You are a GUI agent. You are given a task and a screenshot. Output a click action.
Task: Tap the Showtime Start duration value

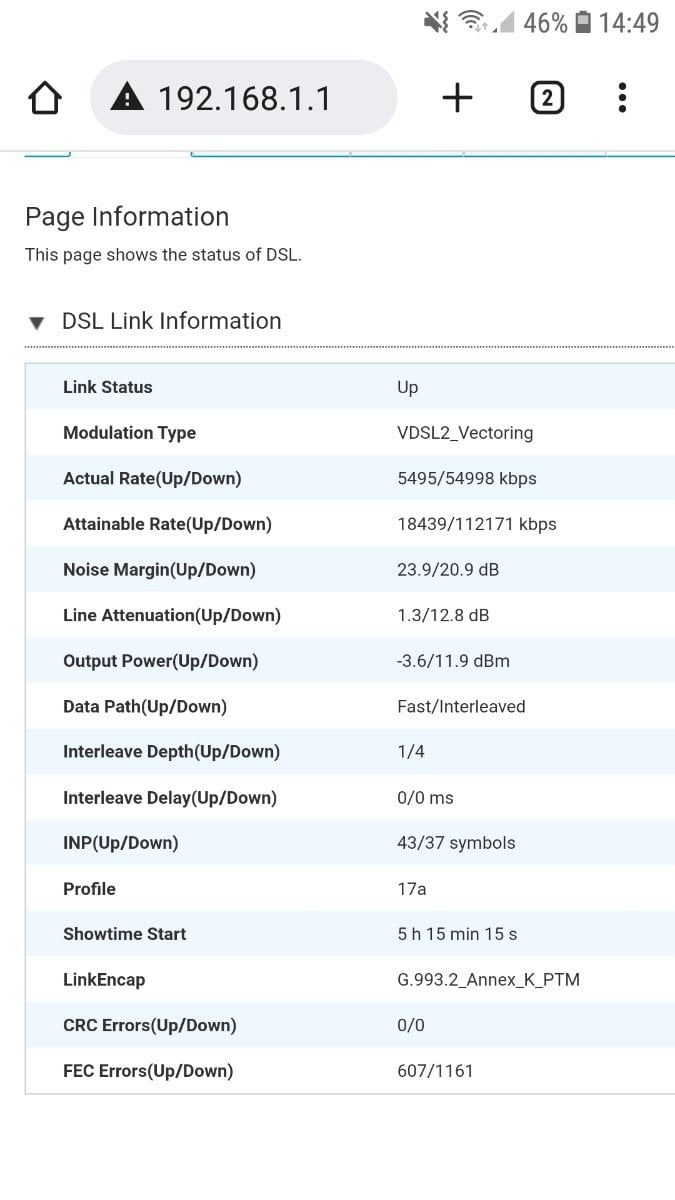(x=457, y=934)
